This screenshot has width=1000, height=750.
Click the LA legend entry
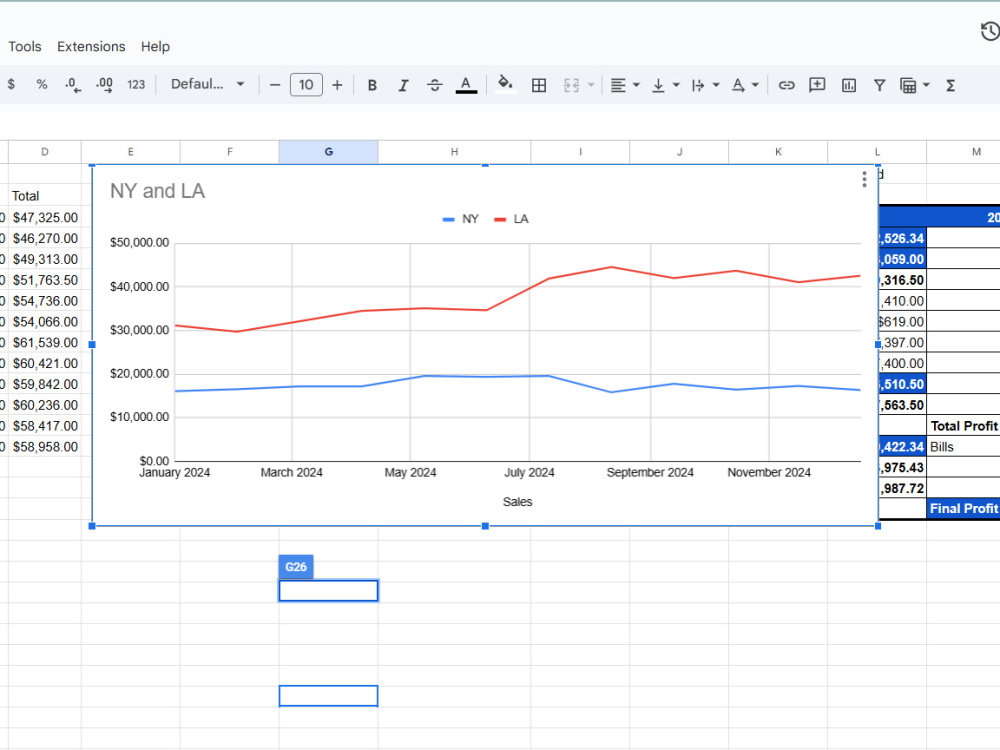click(511, 219)
